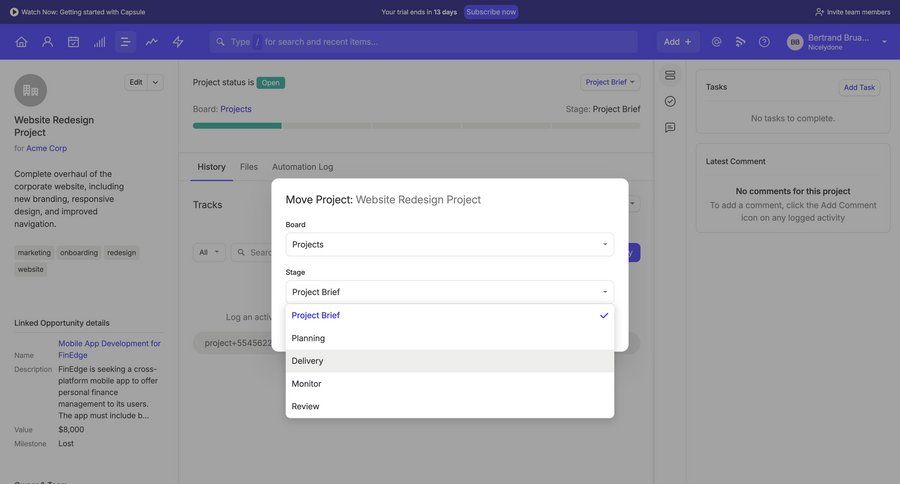Open the dropdown arrow next to Edit
The image size is (900, 484).
pos(156,82)
